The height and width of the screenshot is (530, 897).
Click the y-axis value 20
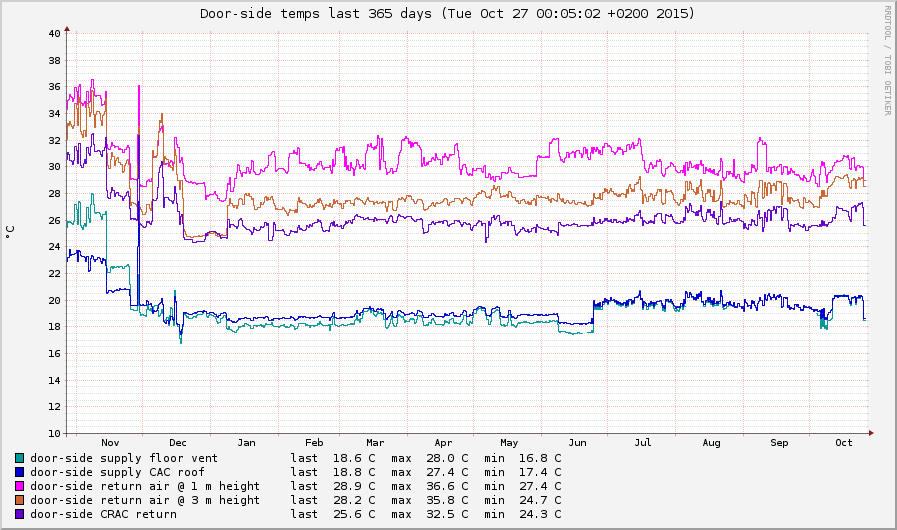coord(54,300)
